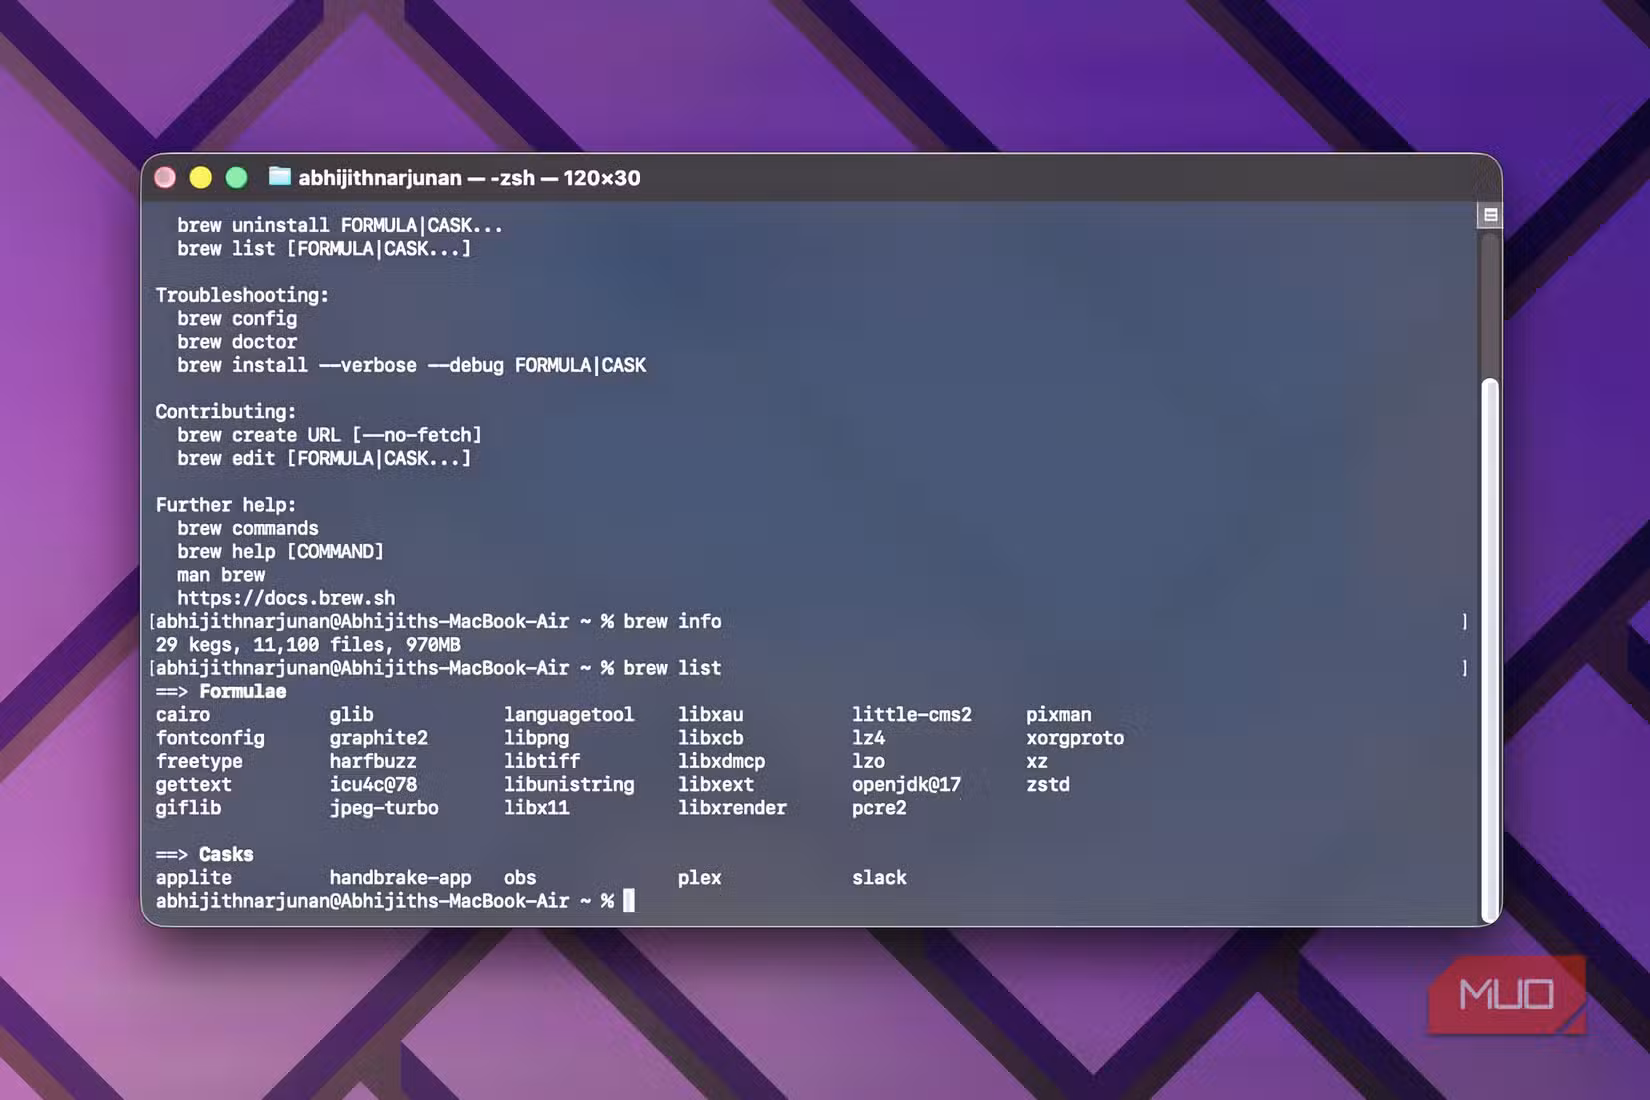Click the 'xz' formula name
Image resolution: width=1650 pixels, height=1100 pixels.
[1036, 762]
